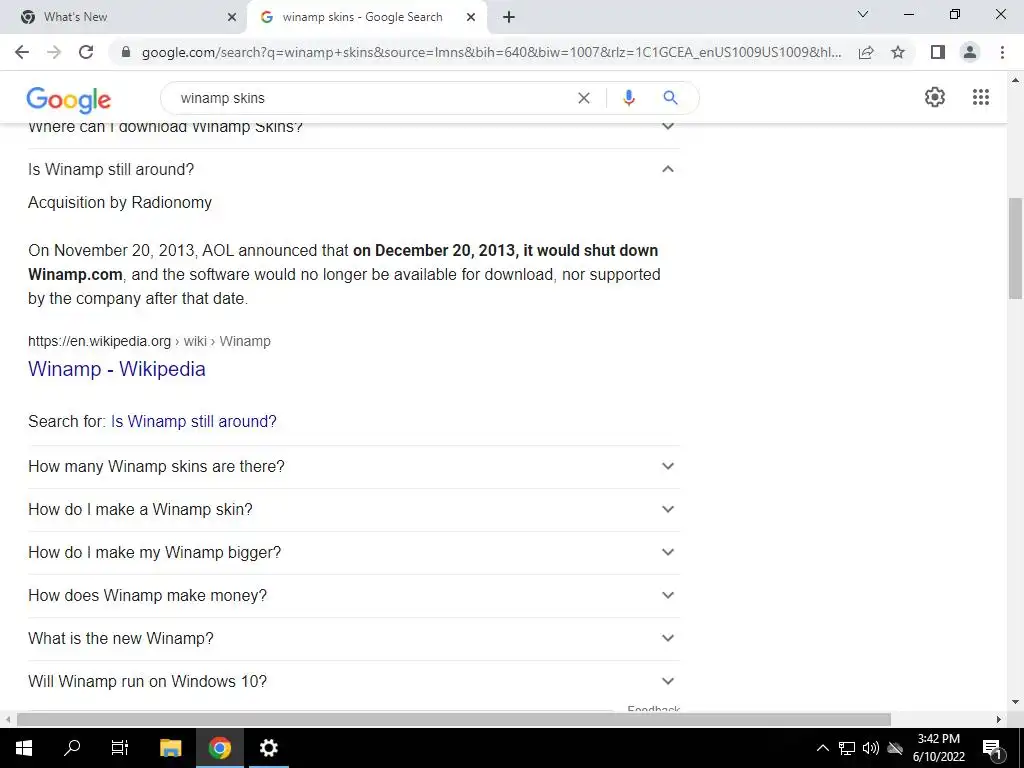The height and width of the screenshot is (768, 1024).
Task: Click the address bar URL
Action: point(491,52)
